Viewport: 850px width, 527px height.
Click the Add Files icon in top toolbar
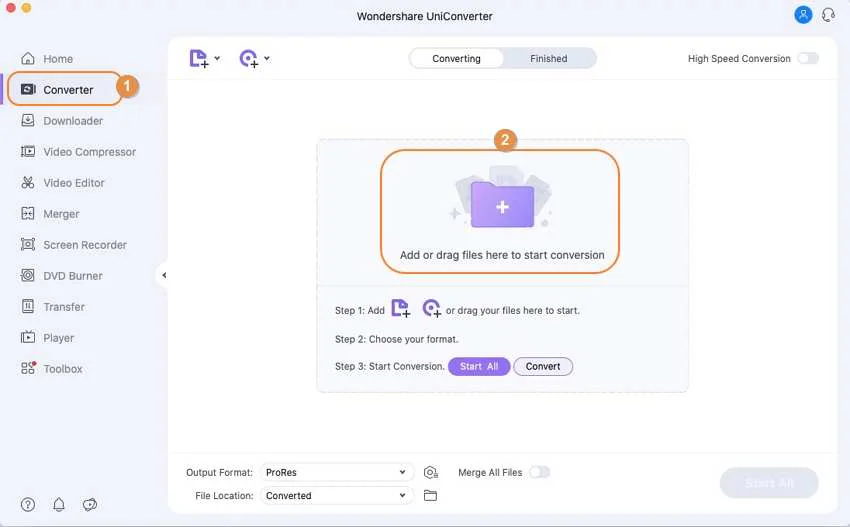pos(198,59)
